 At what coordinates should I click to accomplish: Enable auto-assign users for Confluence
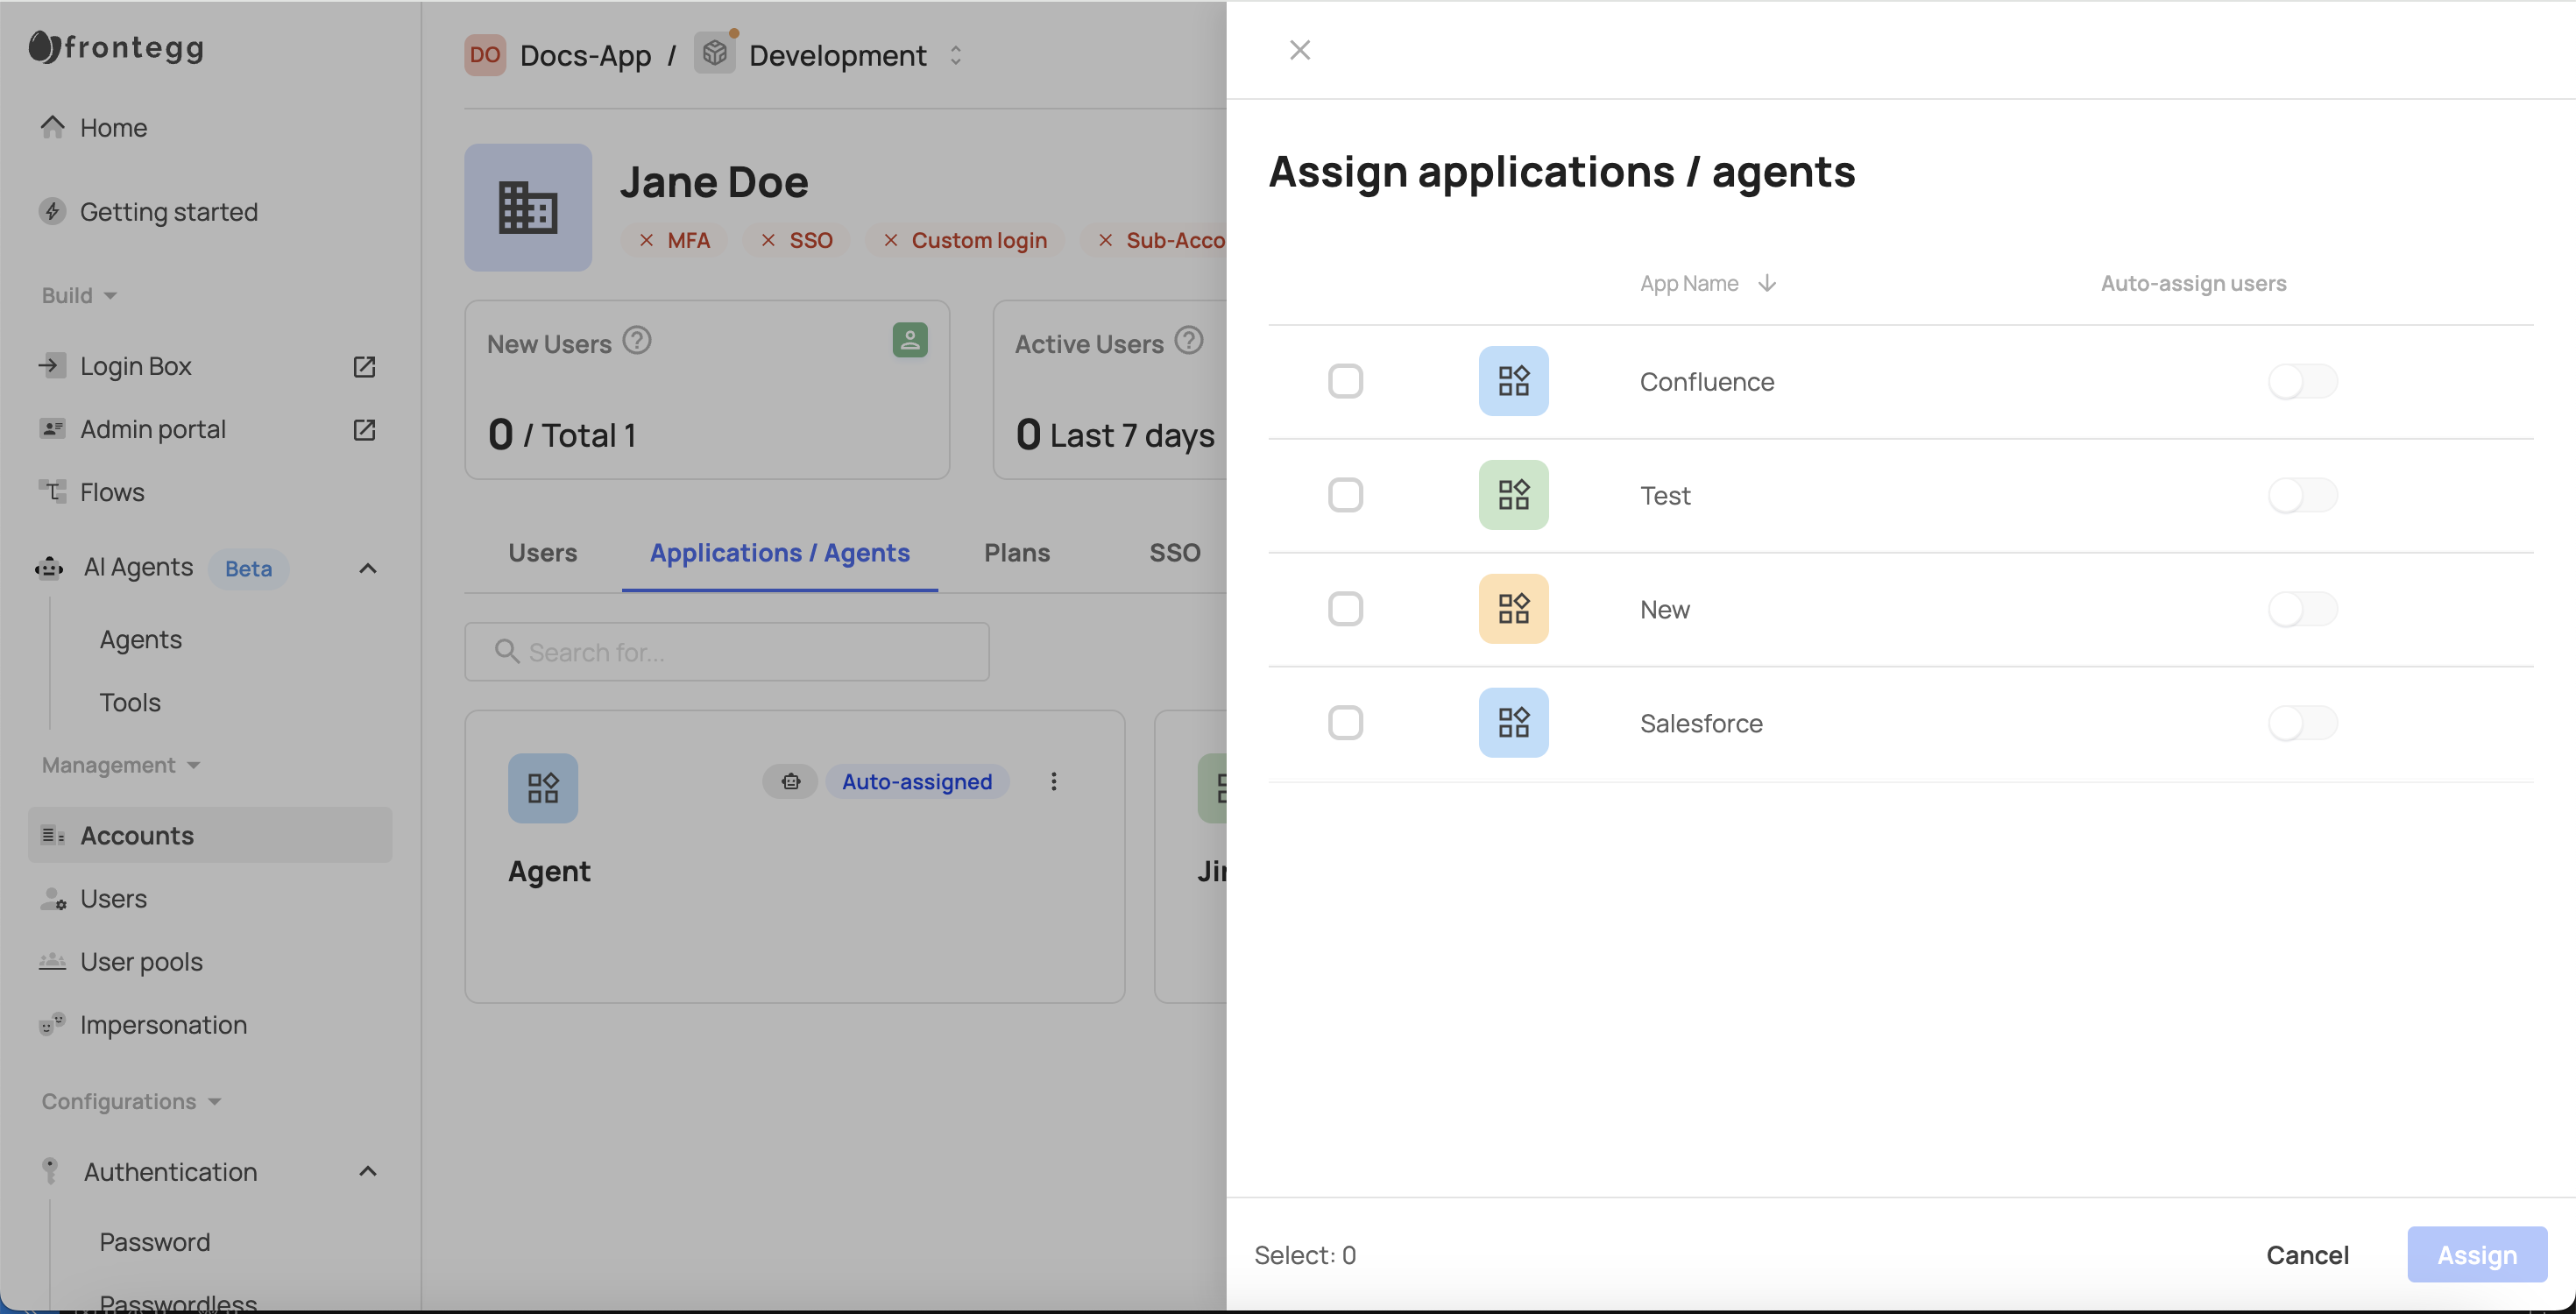[2303, 381]
